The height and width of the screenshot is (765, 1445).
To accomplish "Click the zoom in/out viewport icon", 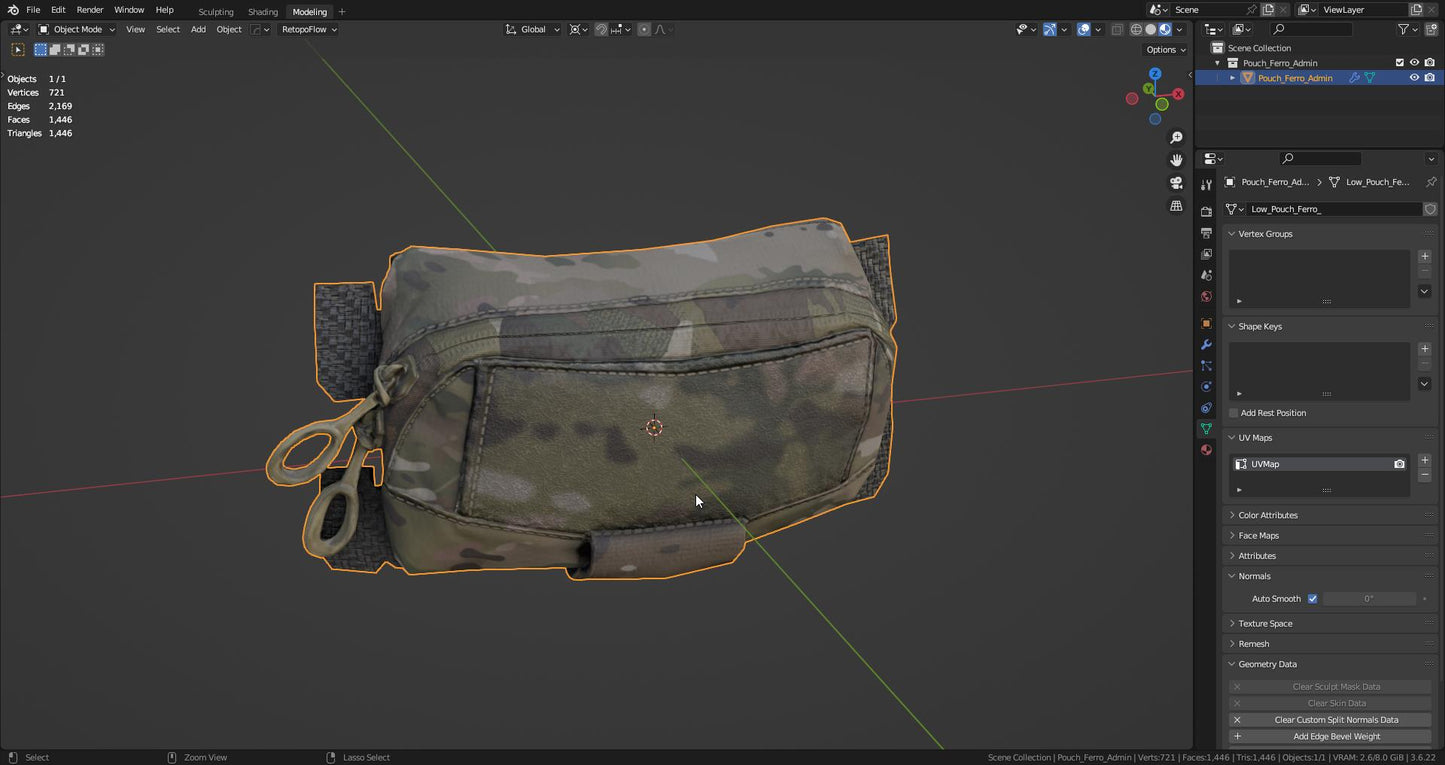I will pyautogui.click(x=1176, y=137).
